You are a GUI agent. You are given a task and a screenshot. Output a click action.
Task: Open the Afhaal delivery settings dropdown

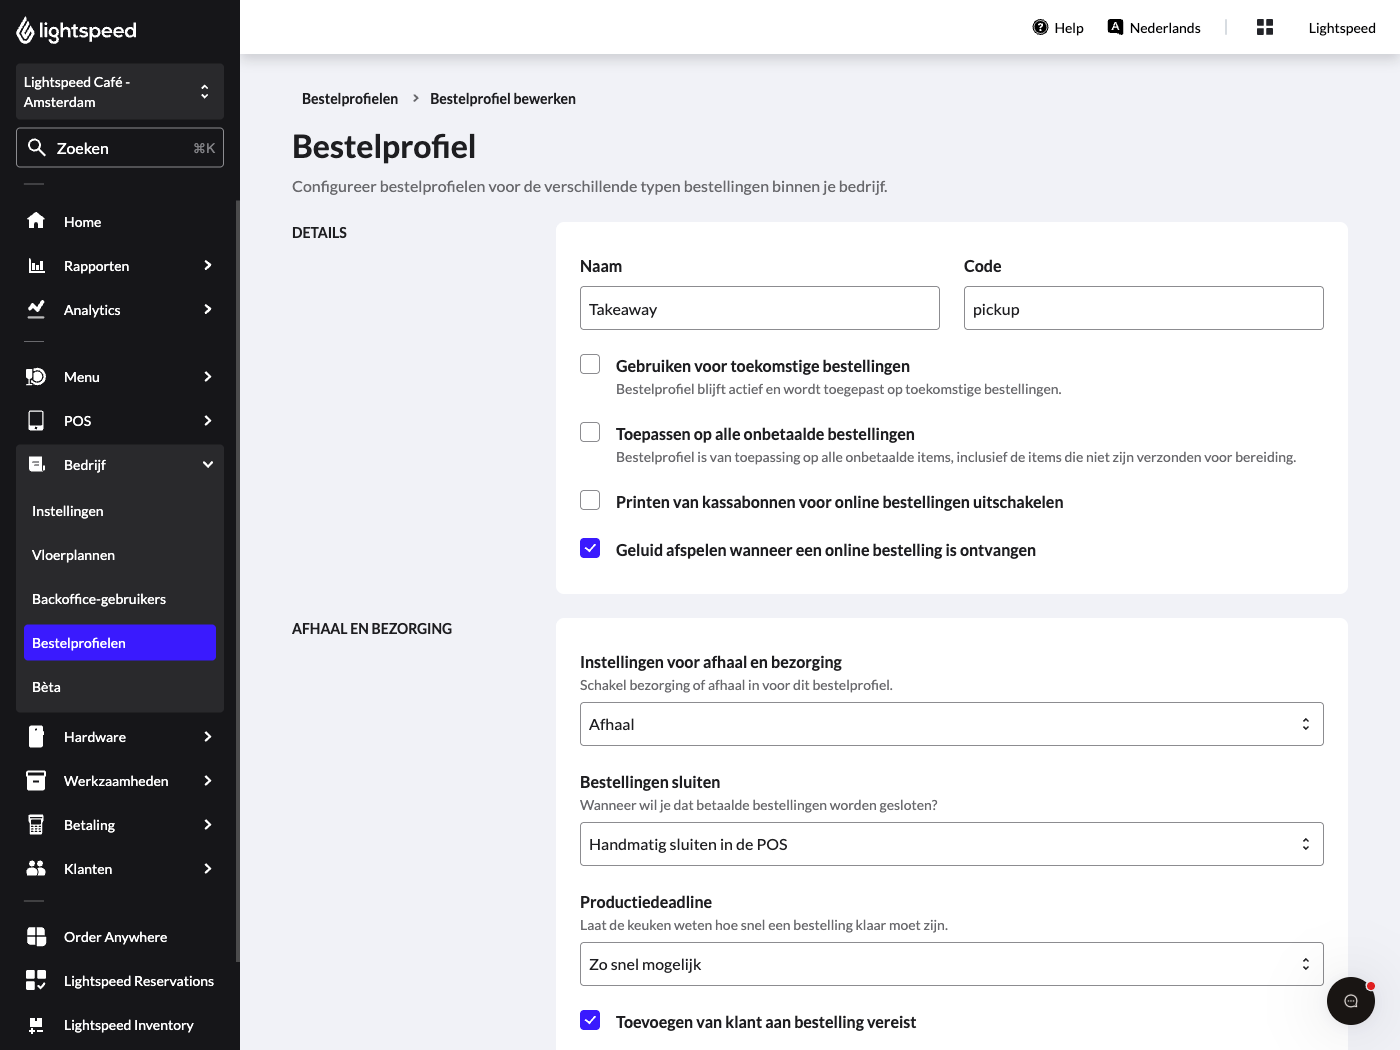952,724
